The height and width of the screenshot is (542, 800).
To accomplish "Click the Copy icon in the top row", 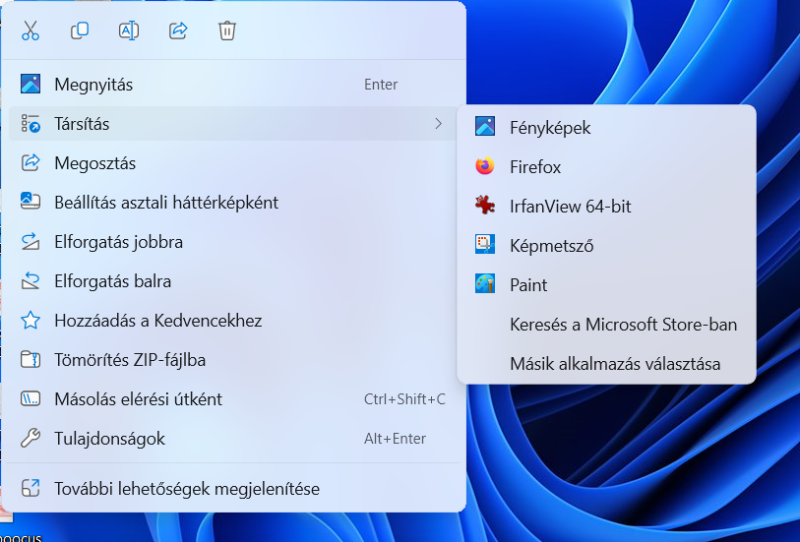I will 80,31.
